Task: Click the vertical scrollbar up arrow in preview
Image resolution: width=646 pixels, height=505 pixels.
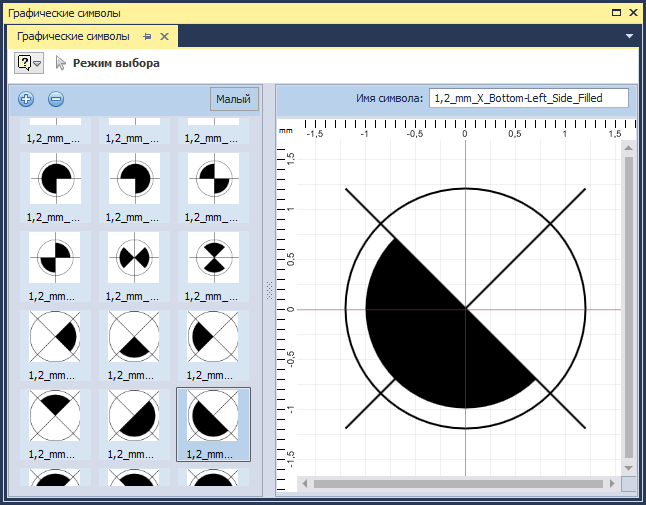Action: [629, 147]
